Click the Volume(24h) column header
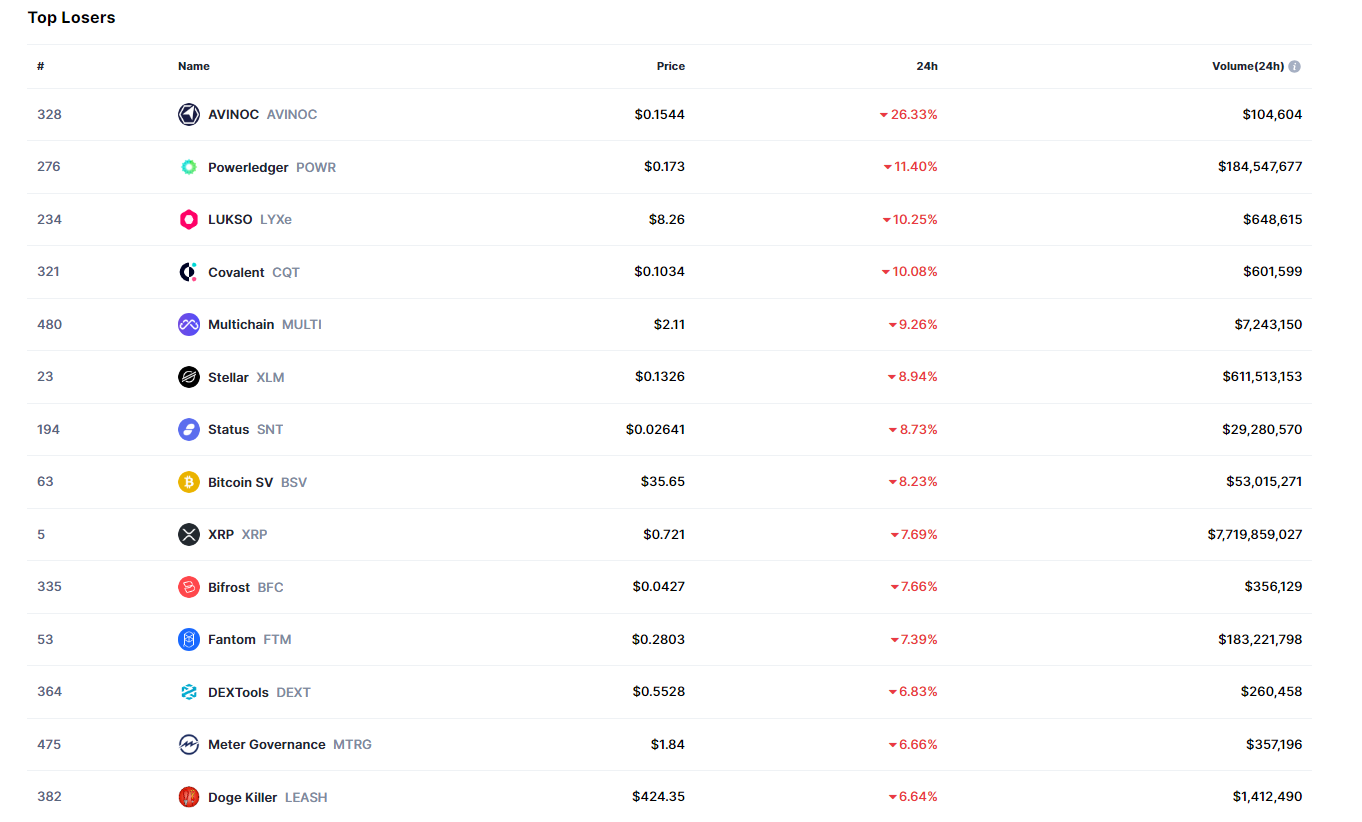This screenshot has width=1362, height=822. pos(1247,66)
